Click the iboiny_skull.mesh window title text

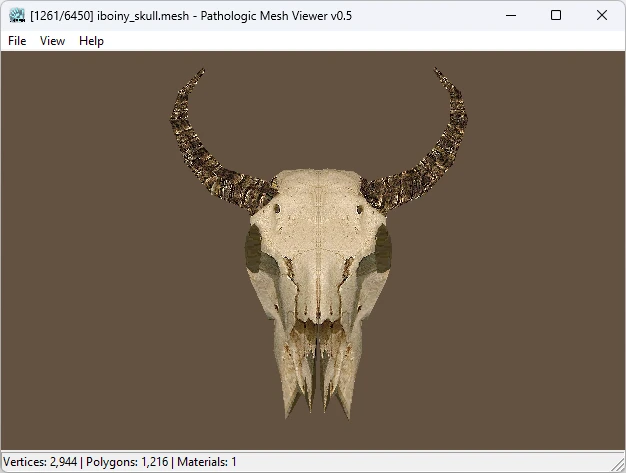click(191, 16)
